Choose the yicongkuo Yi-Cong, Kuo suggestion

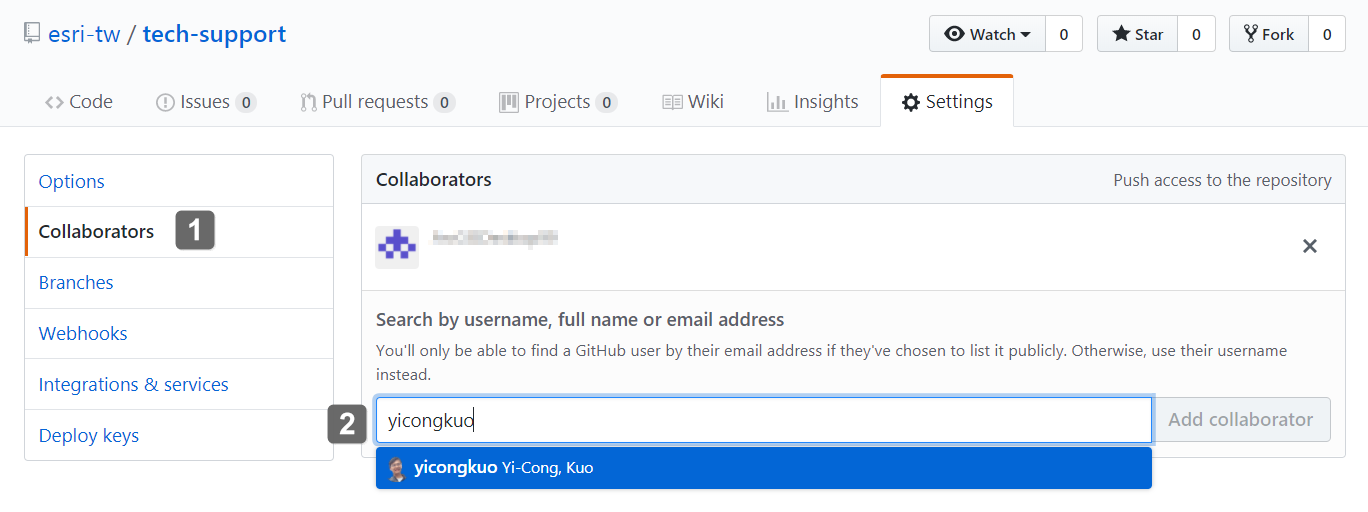click(x=764, y=468)
